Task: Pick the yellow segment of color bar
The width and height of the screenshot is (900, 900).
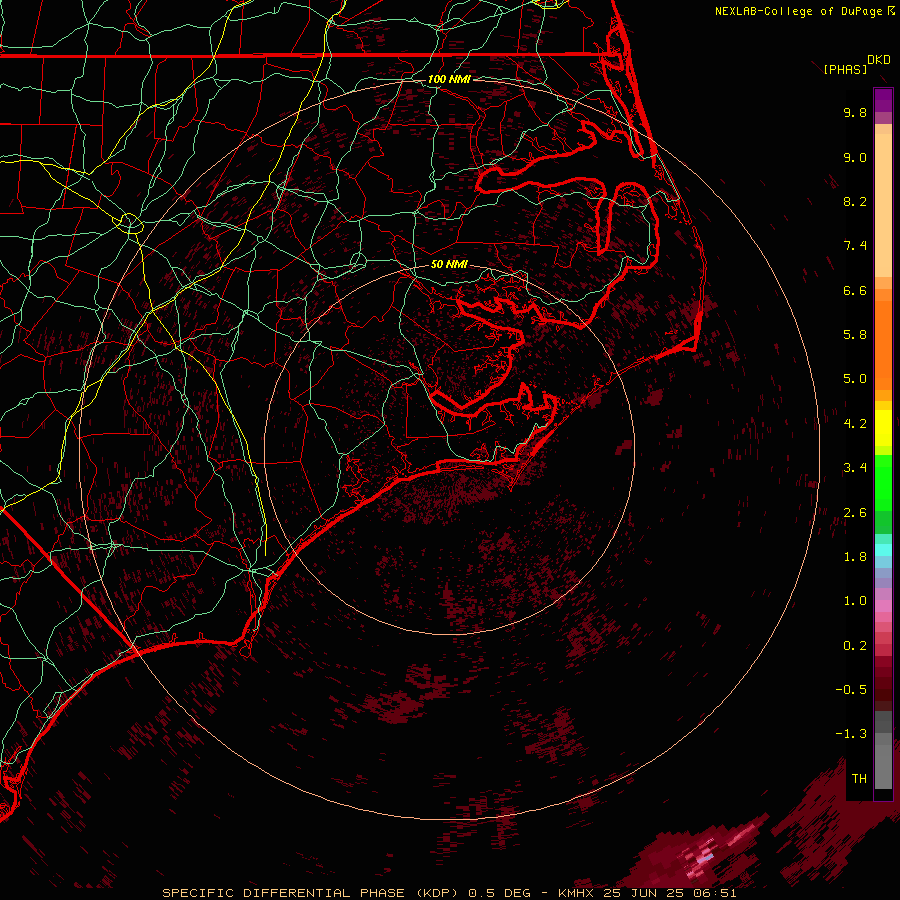Action: [883, 428]
